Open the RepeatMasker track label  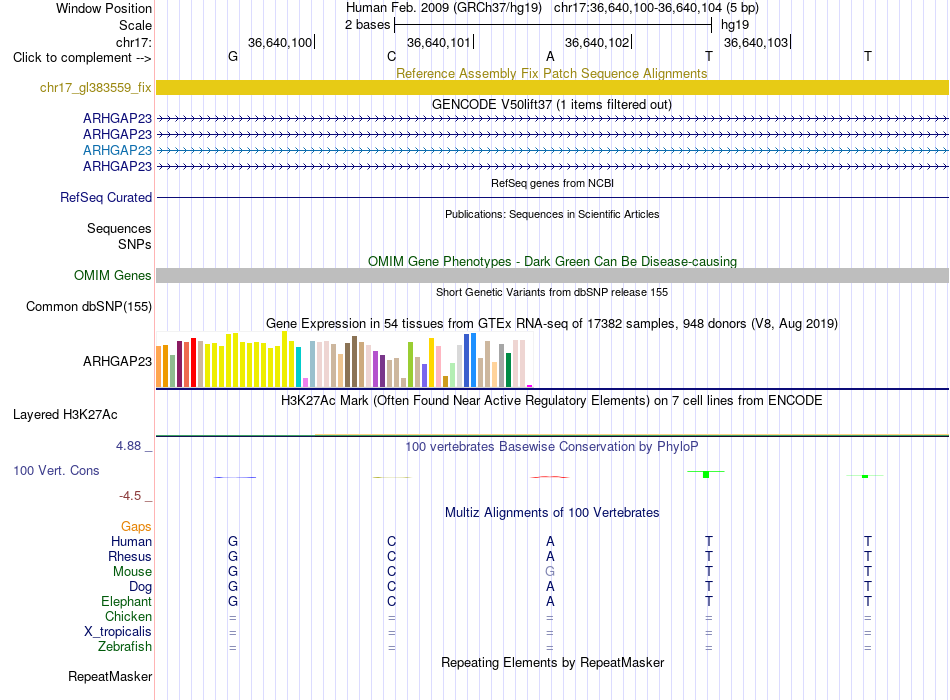[110, 677]
